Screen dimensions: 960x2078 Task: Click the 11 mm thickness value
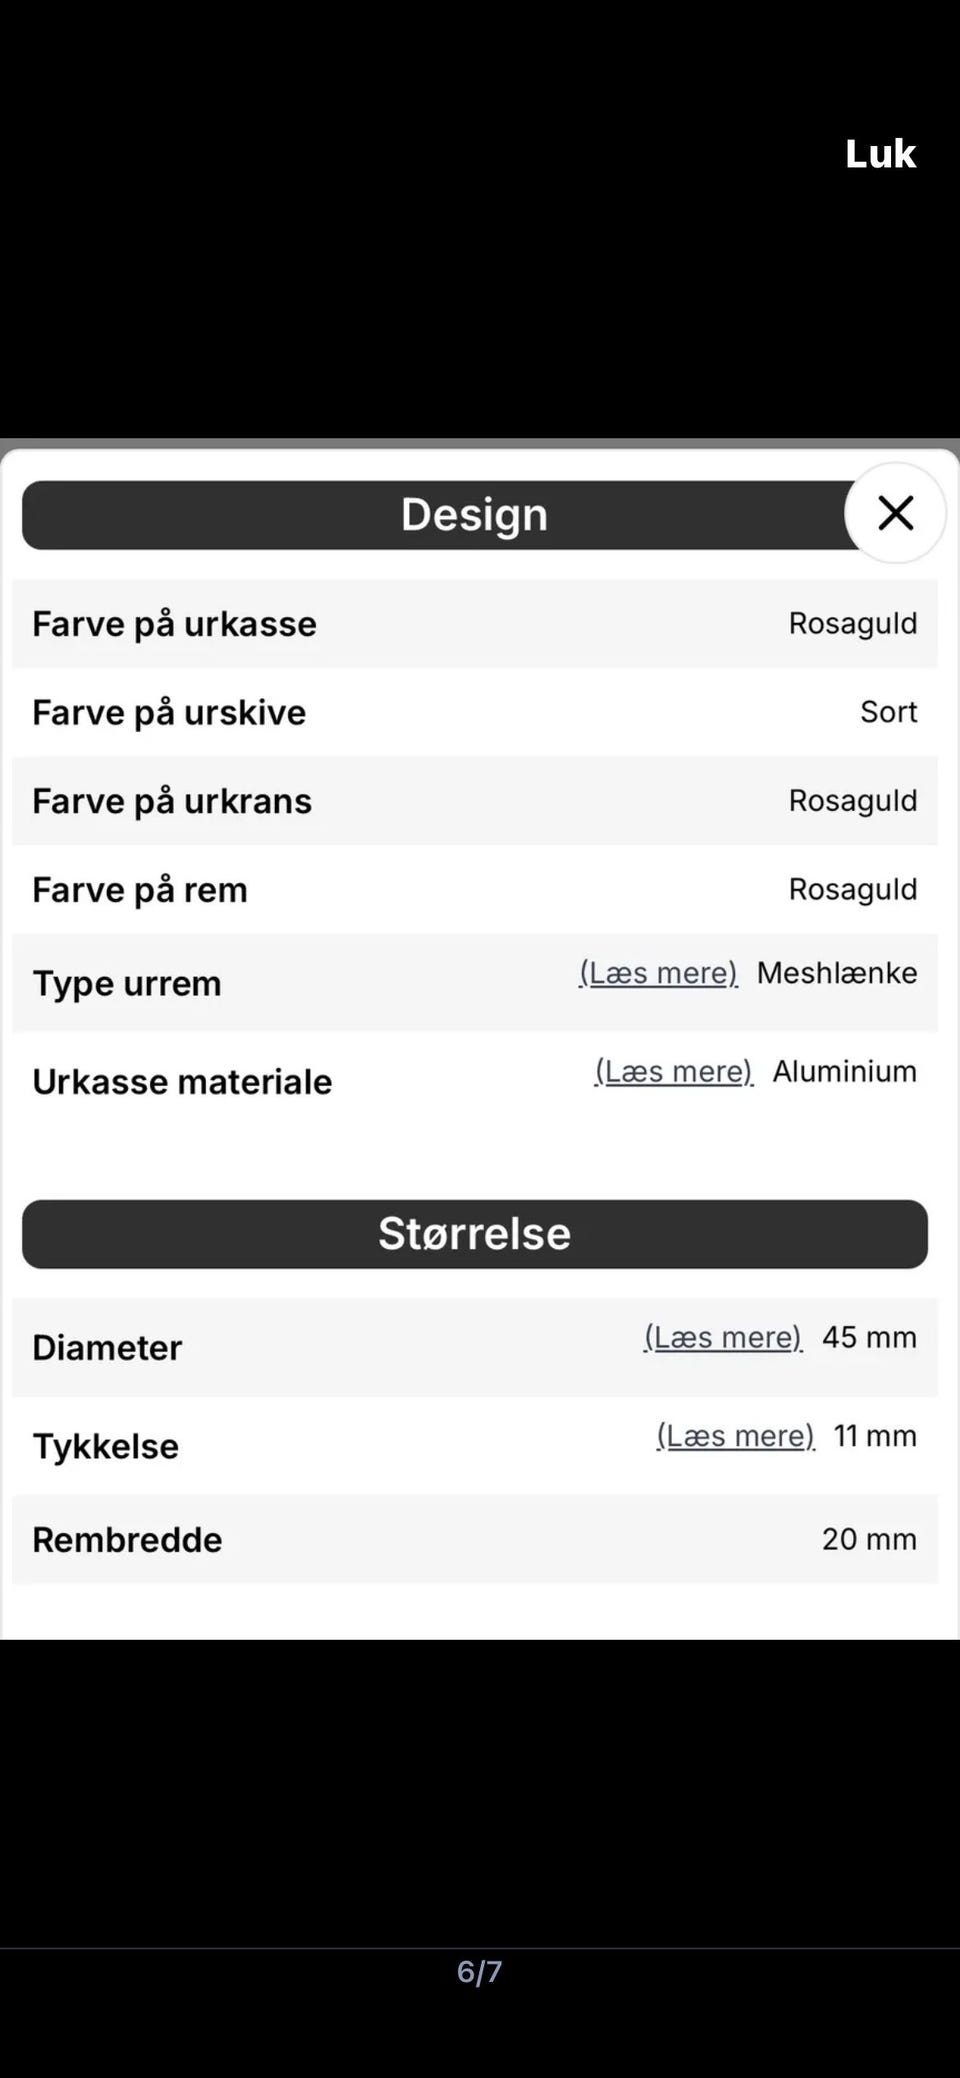[875, 1436]
